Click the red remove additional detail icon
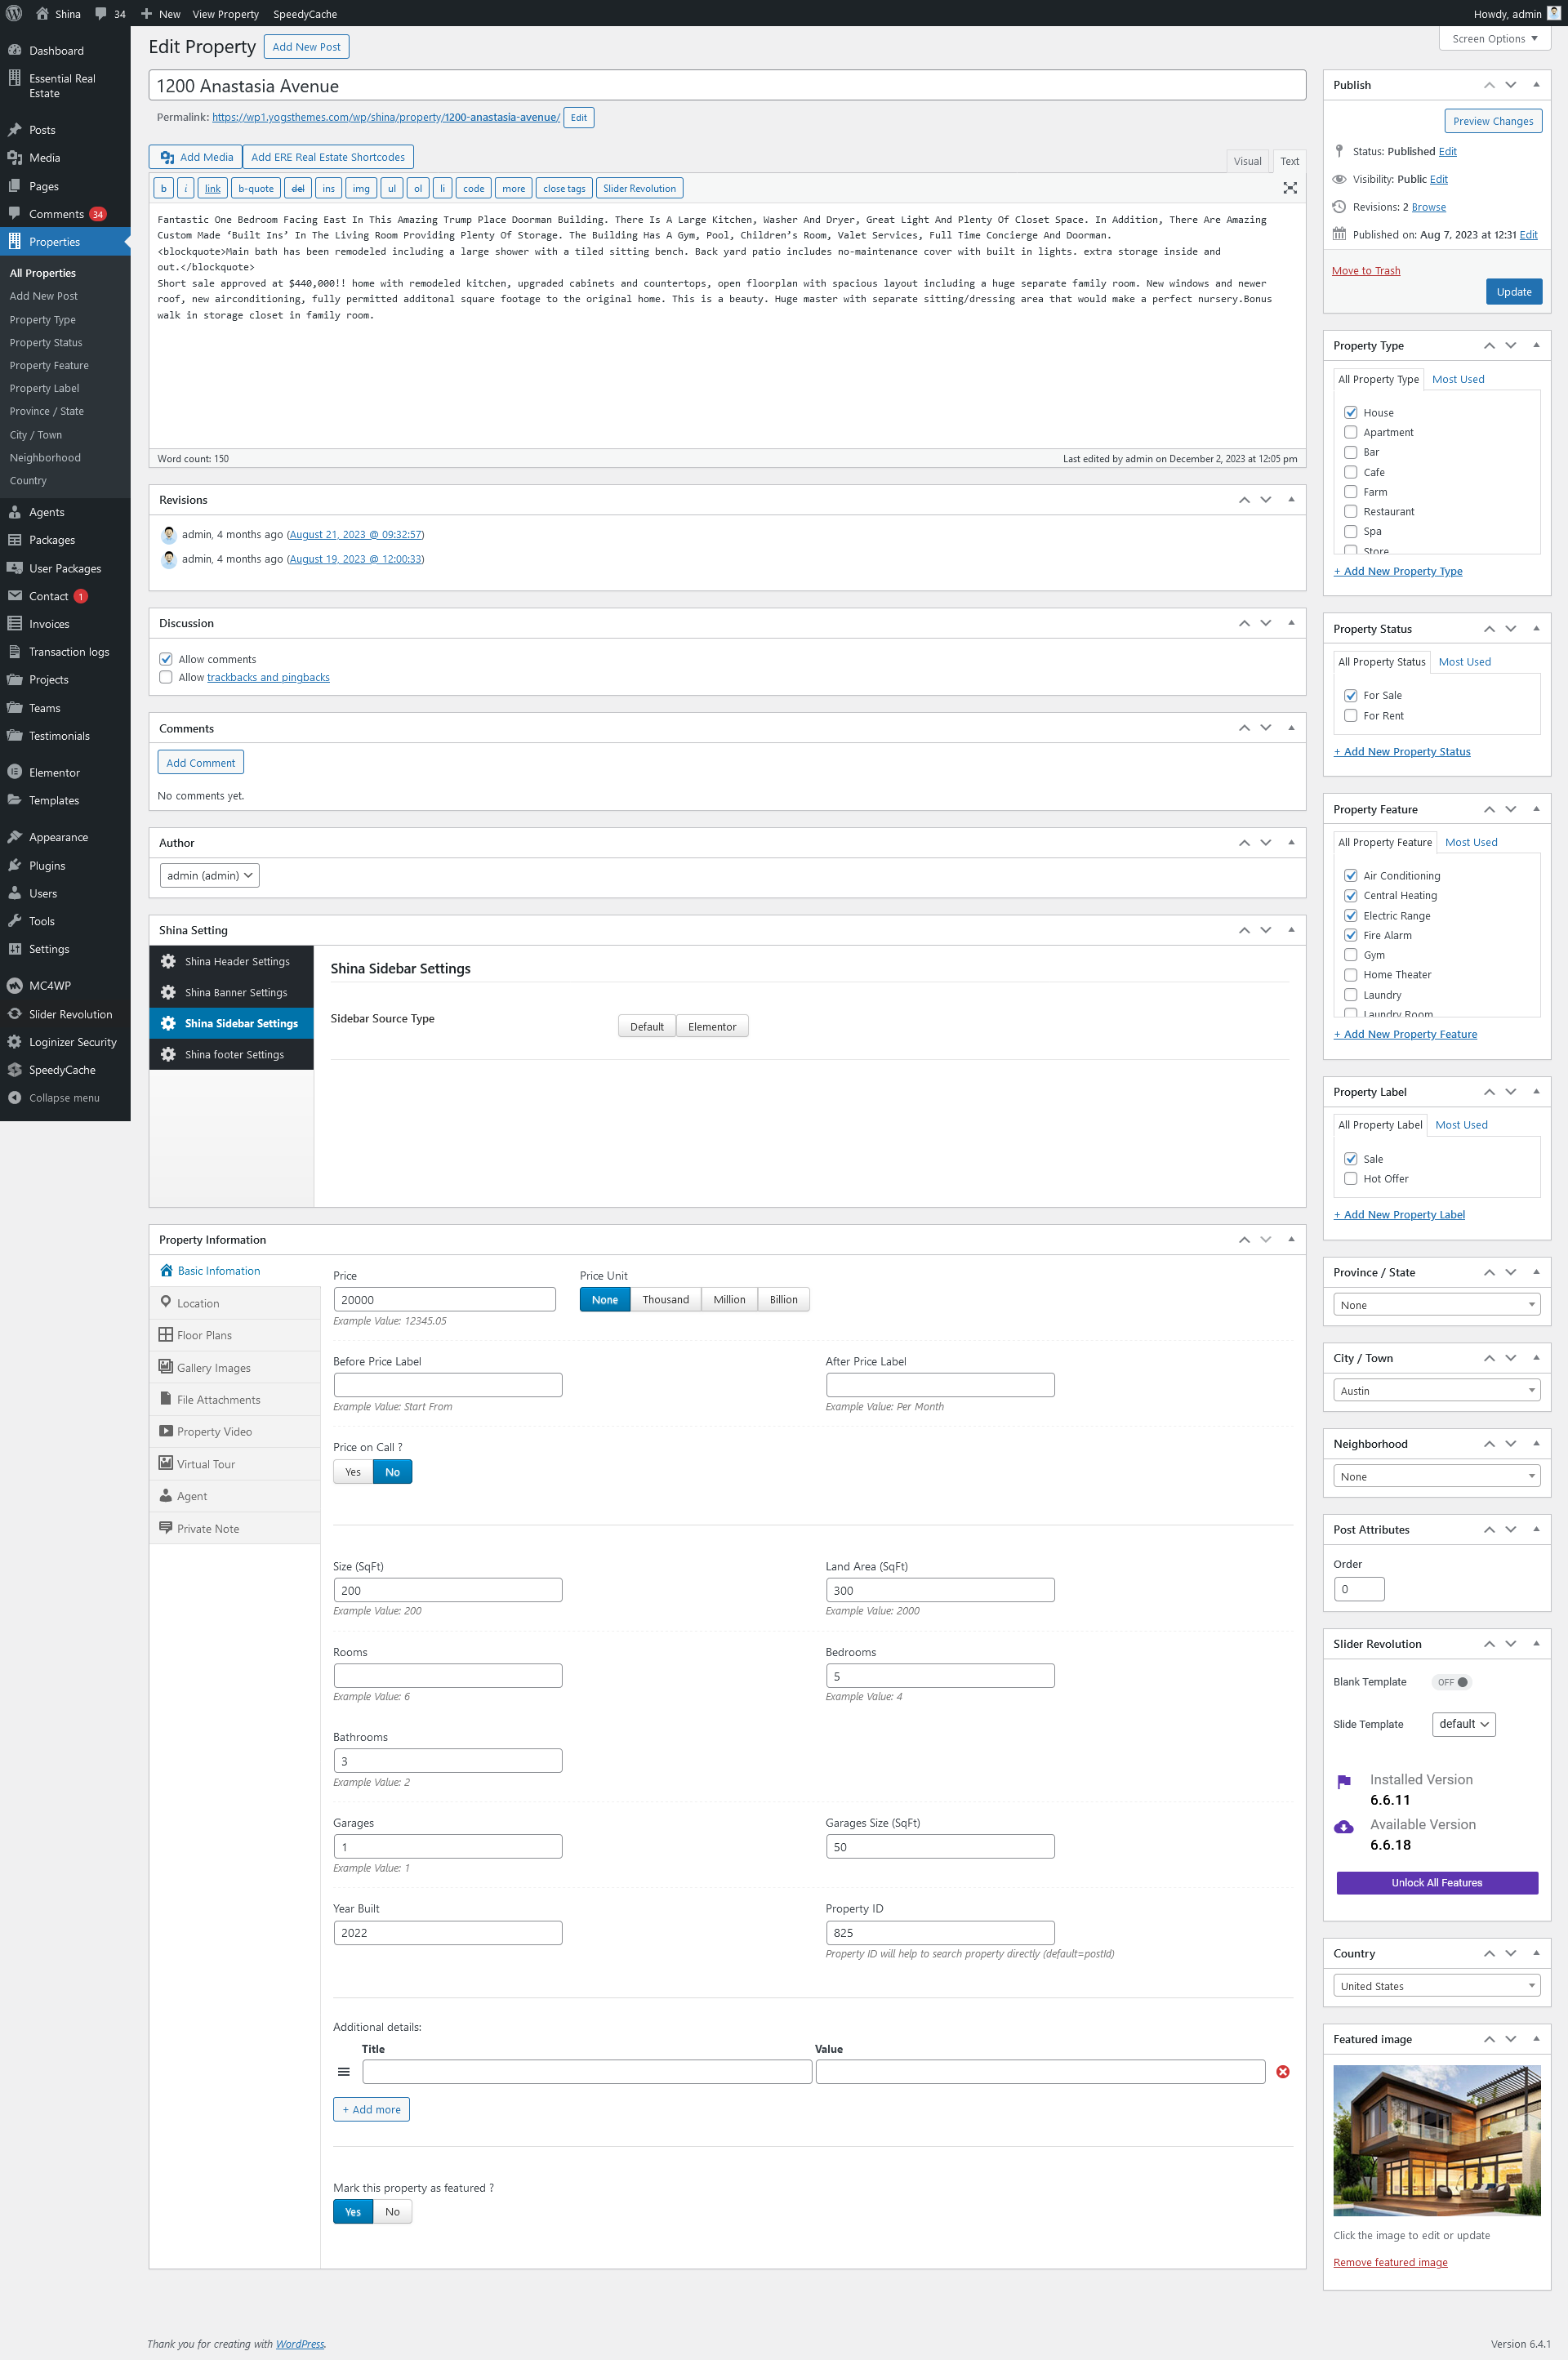Viewport: 1568px width, 2360px height. click(x=1283, y=2072)
